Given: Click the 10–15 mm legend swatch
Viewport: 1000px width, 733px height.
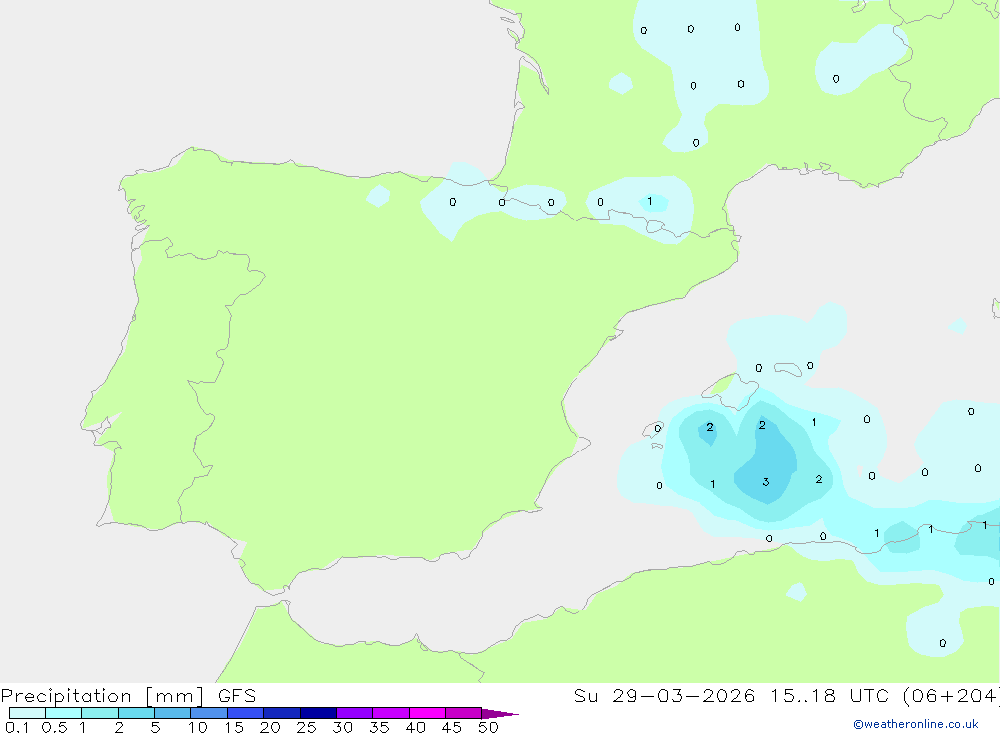Looking at the screenshot, I should coord(209,713).
